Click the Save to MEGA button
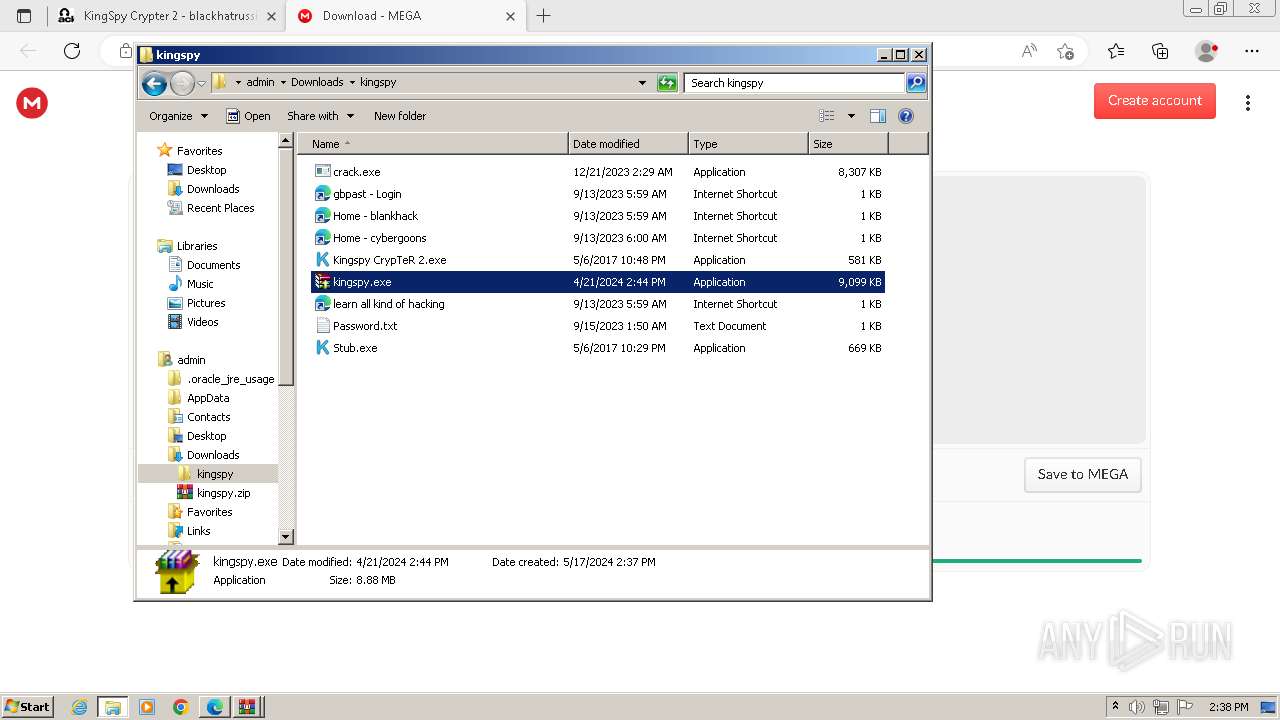Image resolution: width=1280 pixels, height=720 pixels. point(1083,475)
